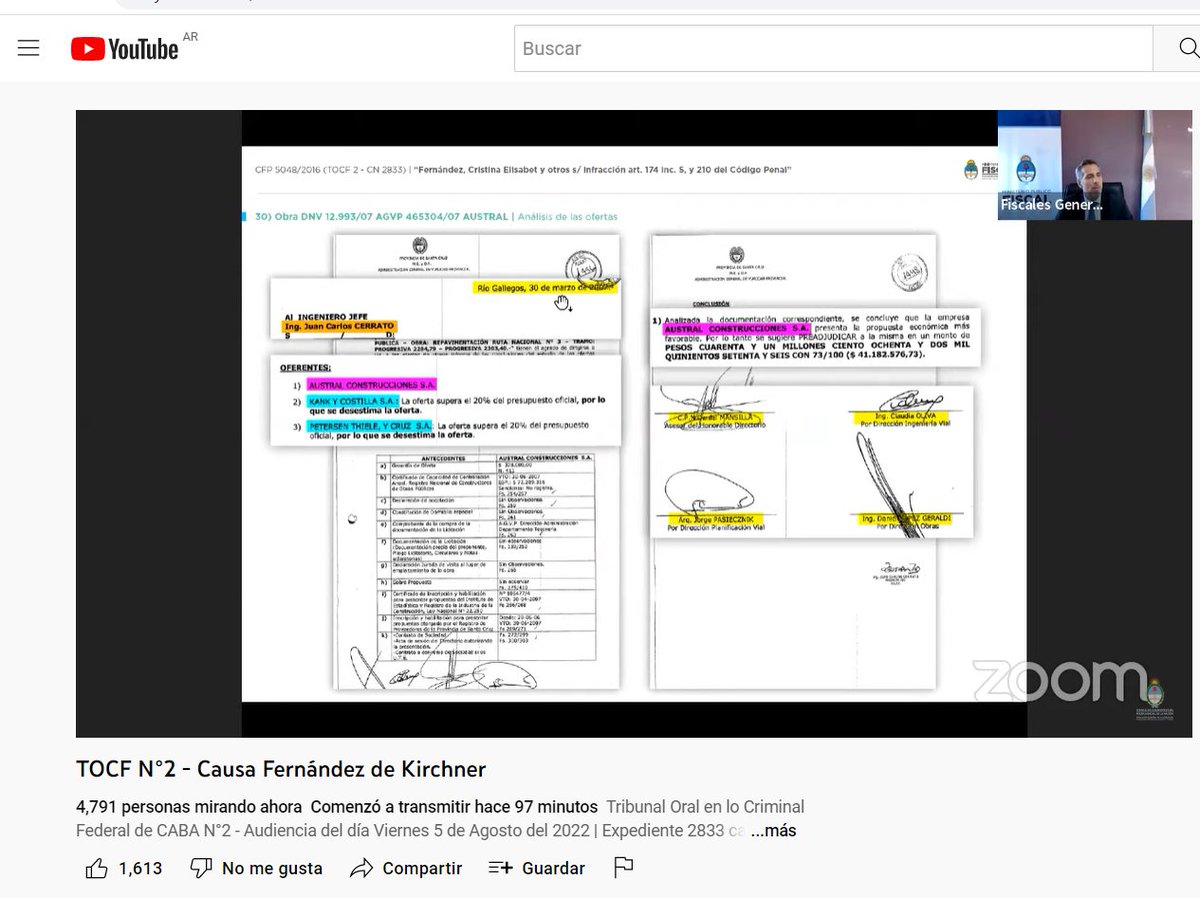Save video with Guardar button

(x=537, y=868)
